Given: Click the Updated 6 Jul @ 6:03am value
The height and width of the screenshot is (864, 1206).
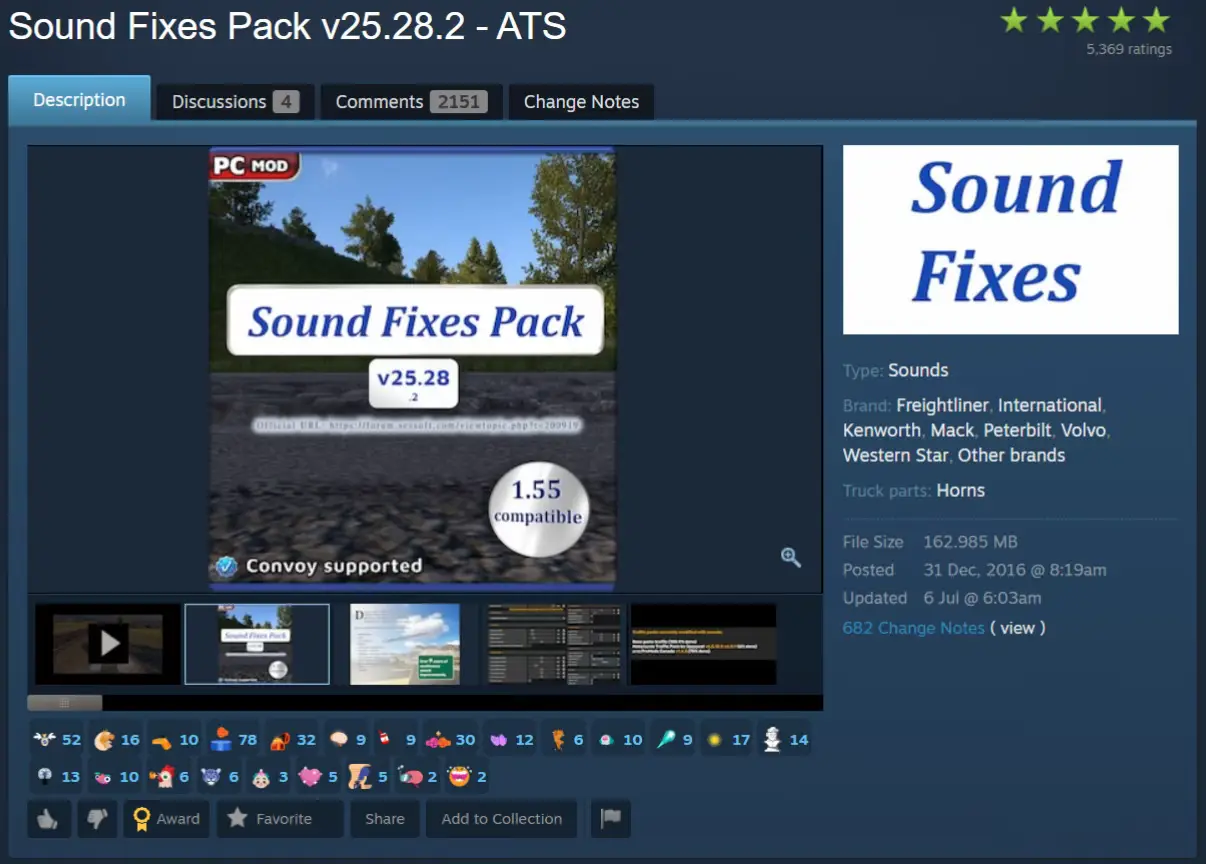Looking at the screenshot, I should (x=982, y=598).
